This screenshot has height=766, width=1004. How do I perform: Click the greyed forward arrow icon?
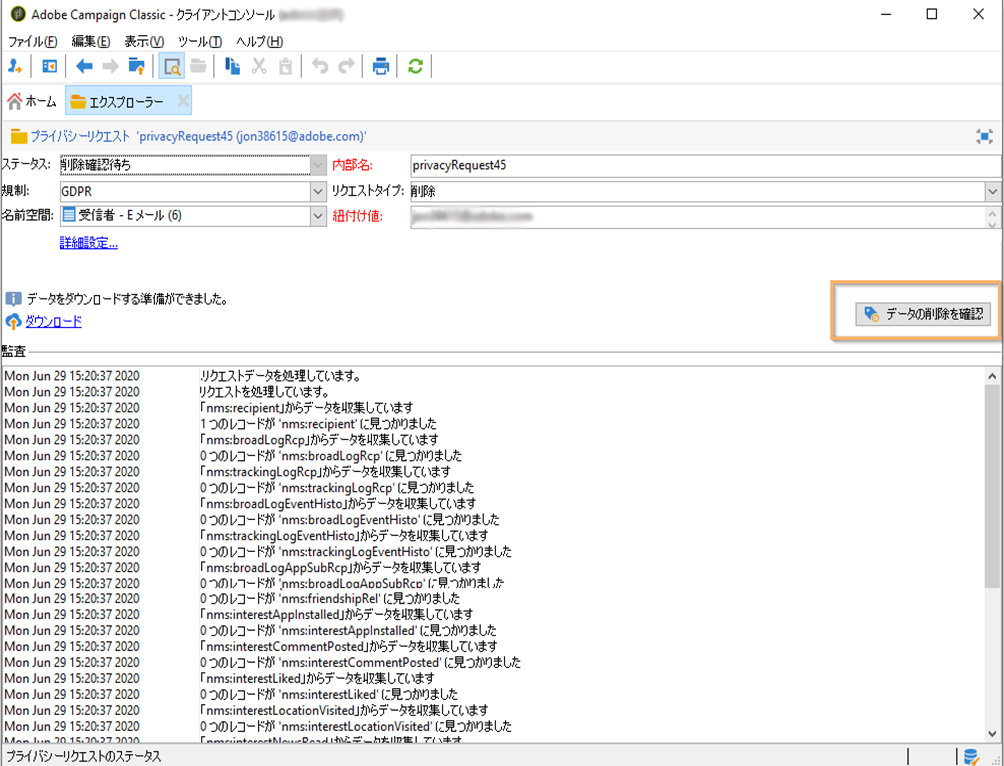(111, 65)
